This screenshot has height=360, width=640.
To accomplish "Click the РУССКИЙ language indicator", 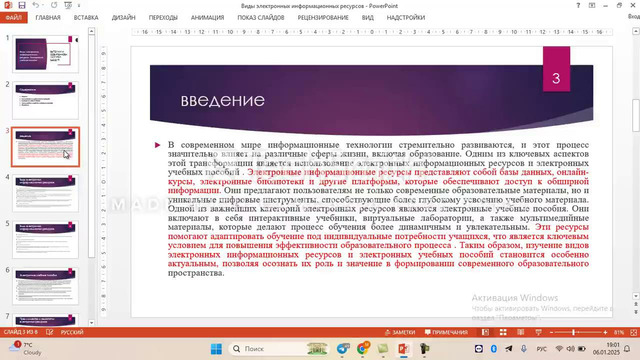I will [72, 332].
